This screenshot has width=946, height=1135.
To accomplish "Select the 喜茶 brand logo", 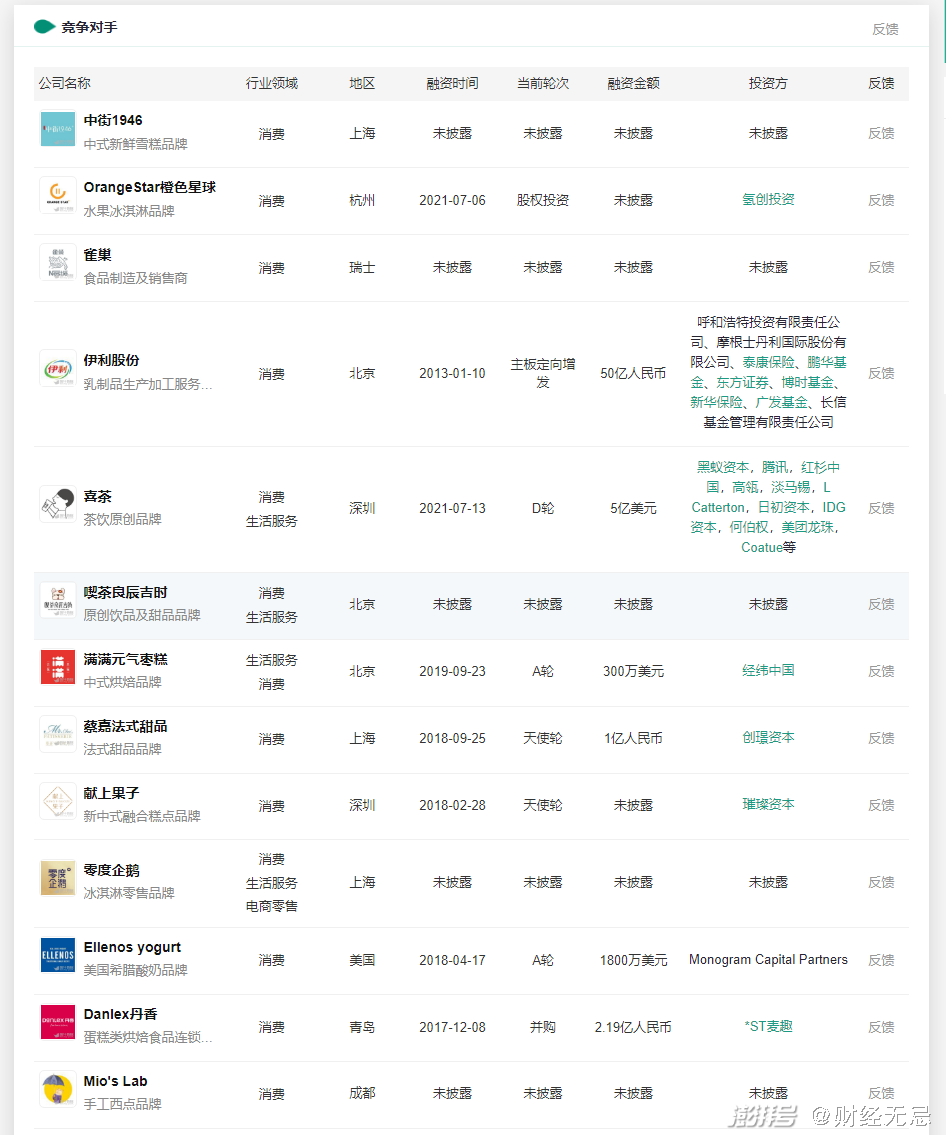I will coord(58,506).
